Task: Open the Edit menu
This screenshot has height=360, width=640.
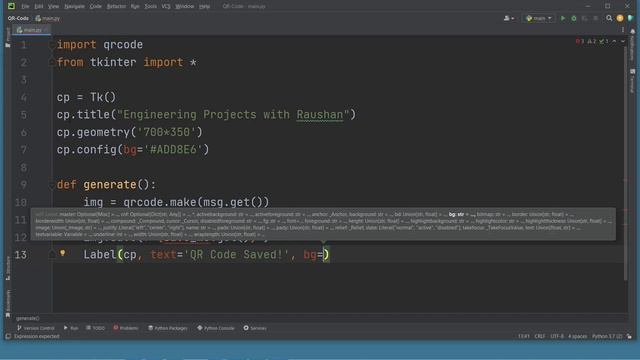Action: coord(38,7)
